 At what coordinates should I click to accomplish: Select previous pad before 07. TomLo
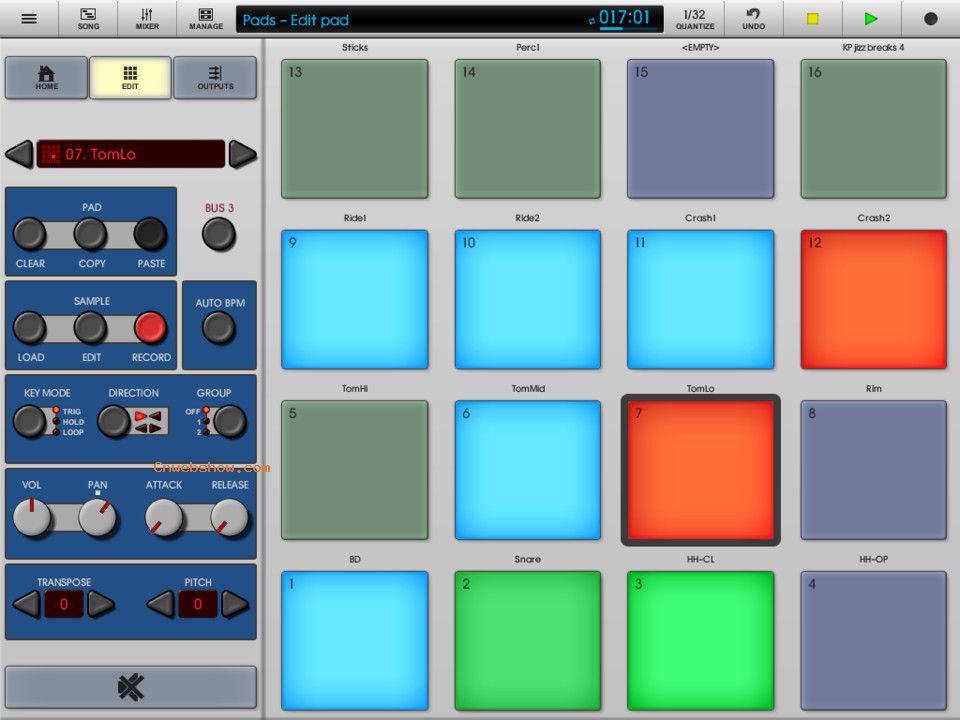click(19, 154)
